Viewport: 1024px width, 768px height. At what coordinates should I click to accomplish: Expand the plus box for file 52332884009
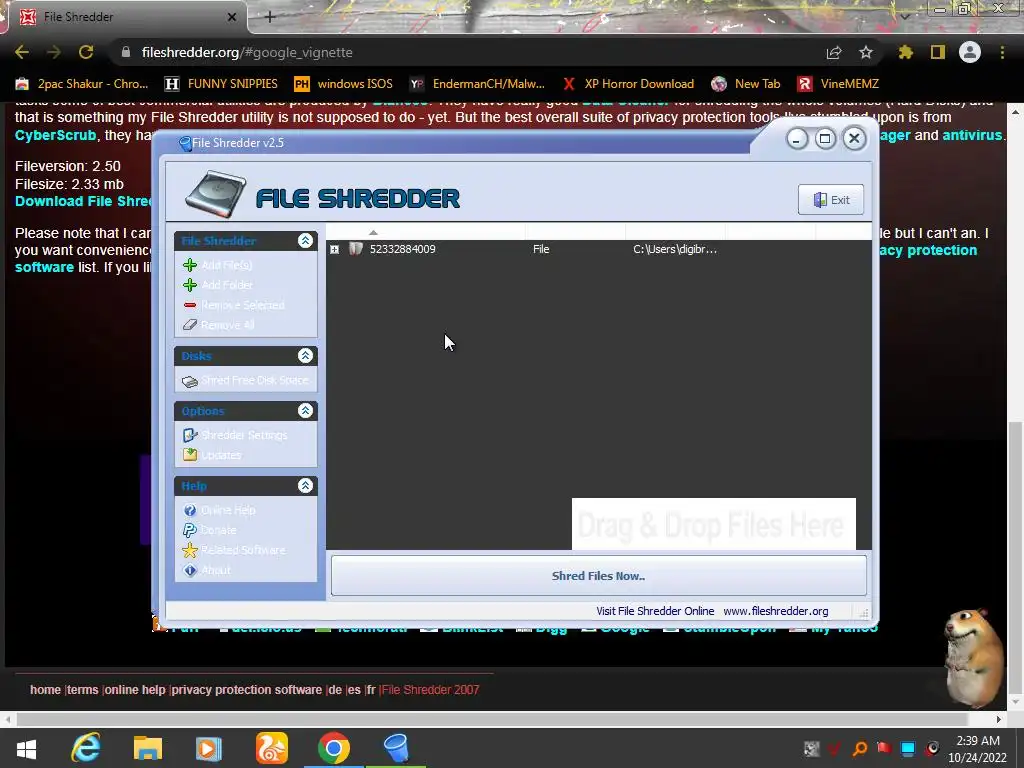click(x=334, y=249)
